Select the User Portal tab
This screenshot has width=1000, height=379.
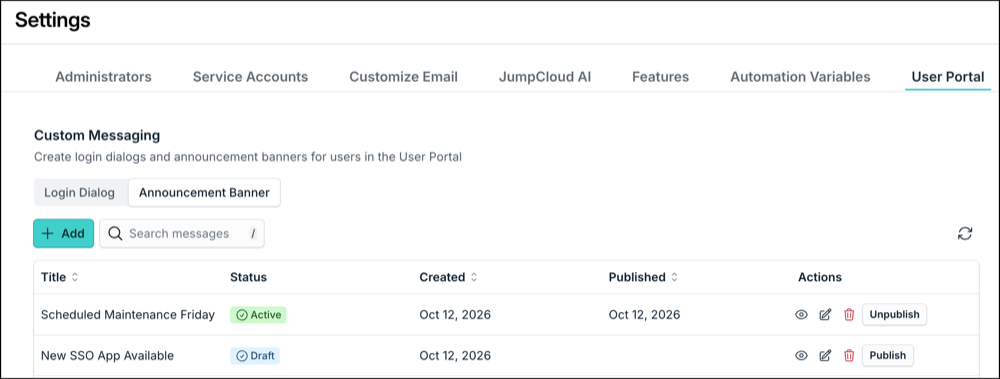pos(948,77)
